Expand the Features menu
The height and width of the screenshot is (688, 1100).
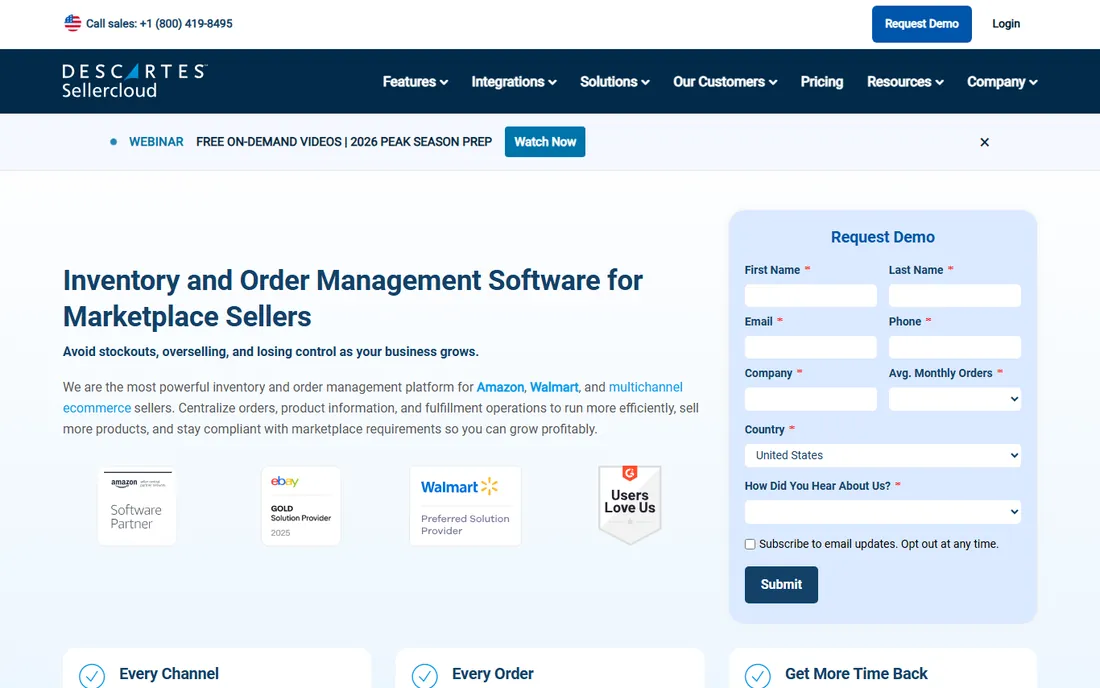[415, 82]
